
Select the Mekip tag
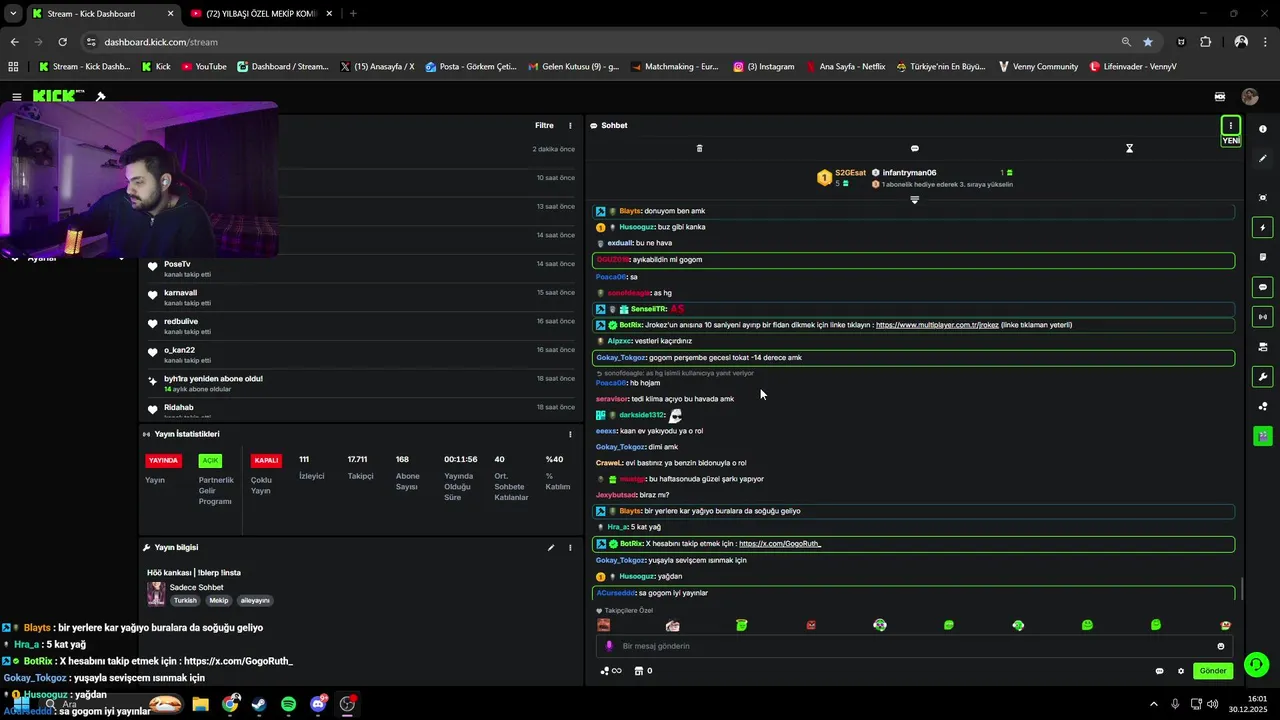coord(218,601)
